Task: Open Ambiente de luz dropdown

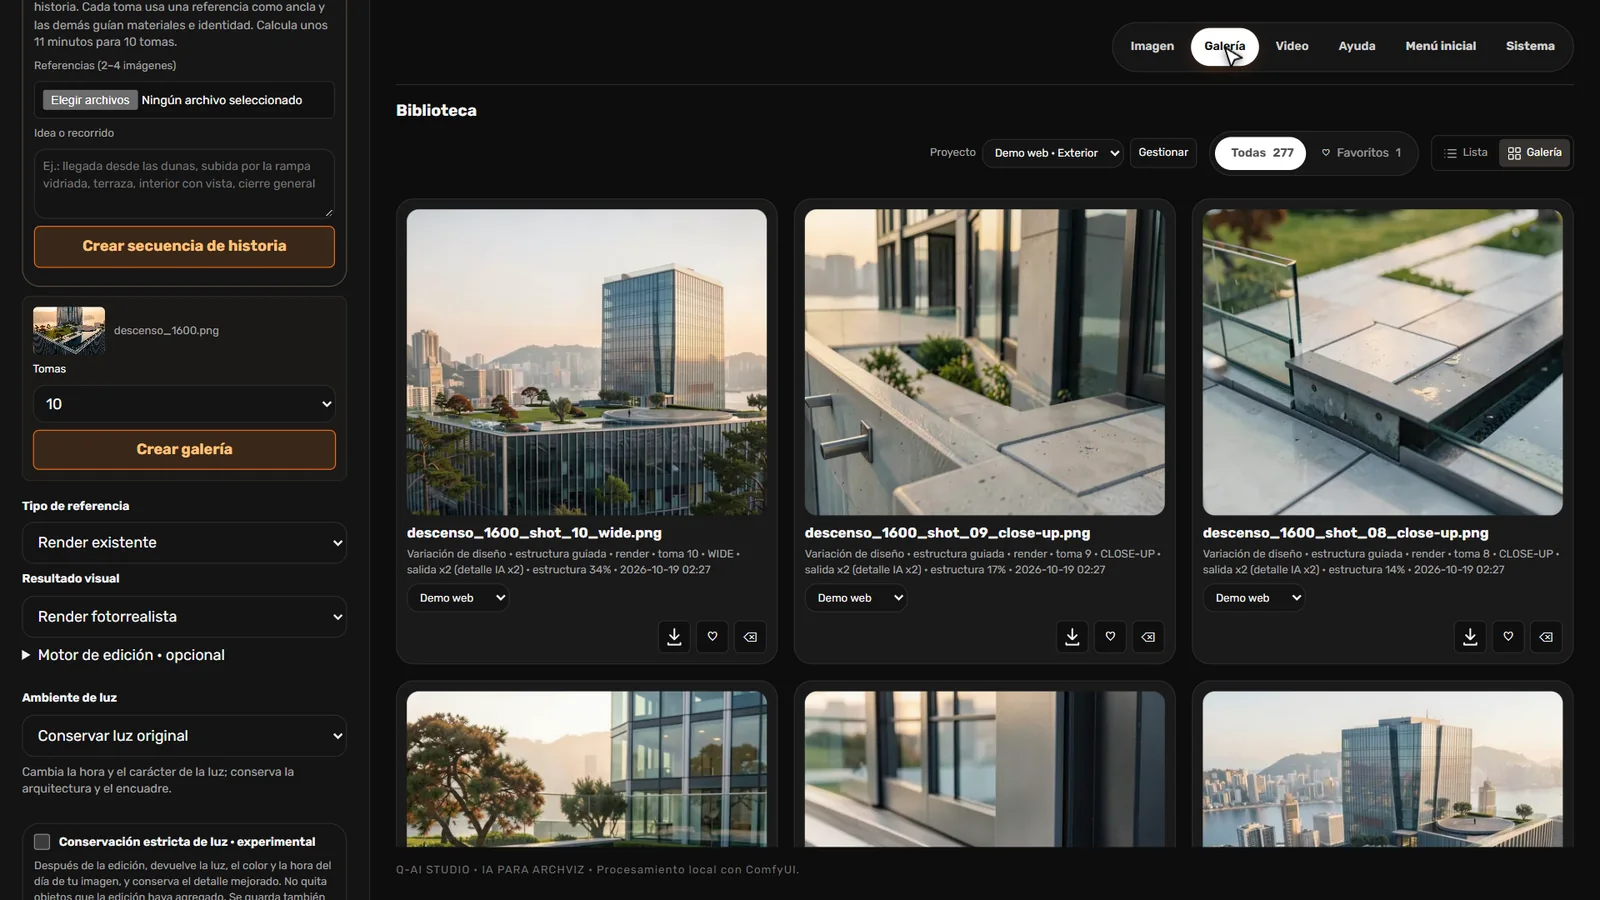Action: click(184, 736)
